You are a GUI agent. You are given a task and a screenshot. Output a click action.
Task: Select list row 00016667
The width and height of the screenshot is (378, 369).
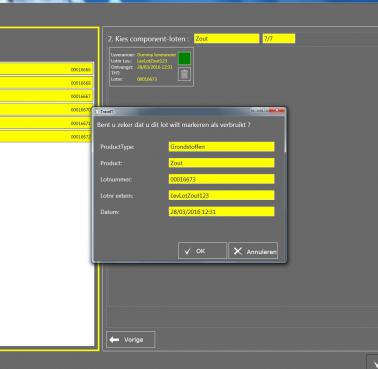click(46, 96)
